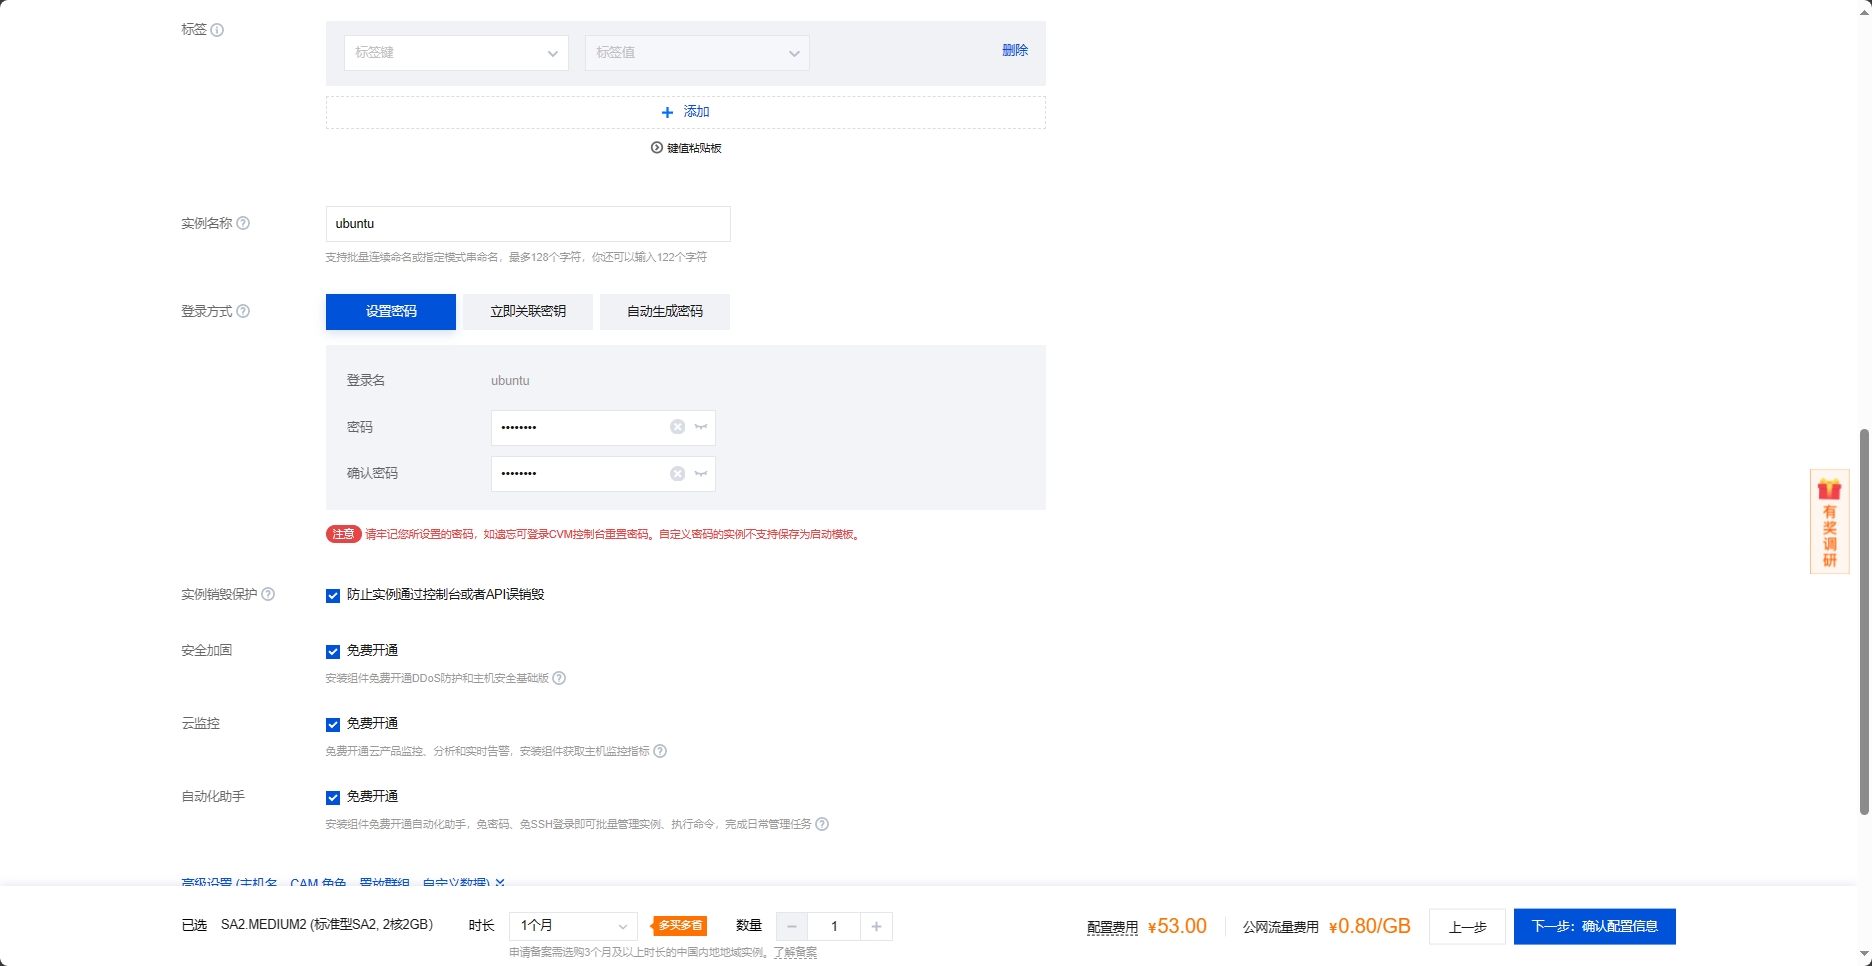Click the help icon beside 实例名称

pos(243,223)
